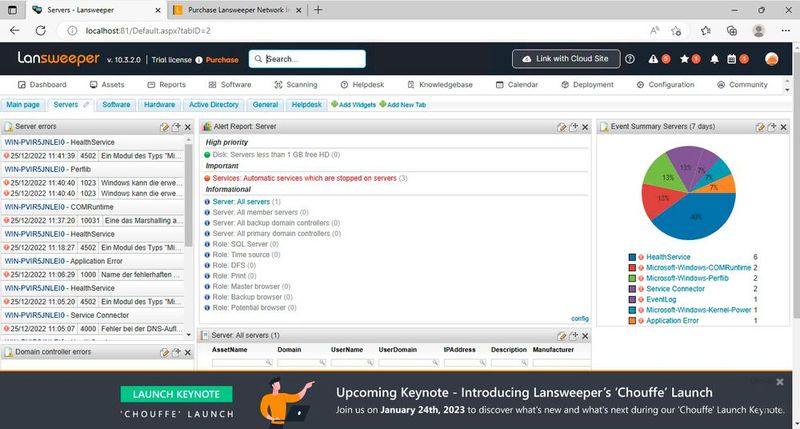The image size is (800, 429).
Task: Open the Configuration menu
Action: point(666,85)
